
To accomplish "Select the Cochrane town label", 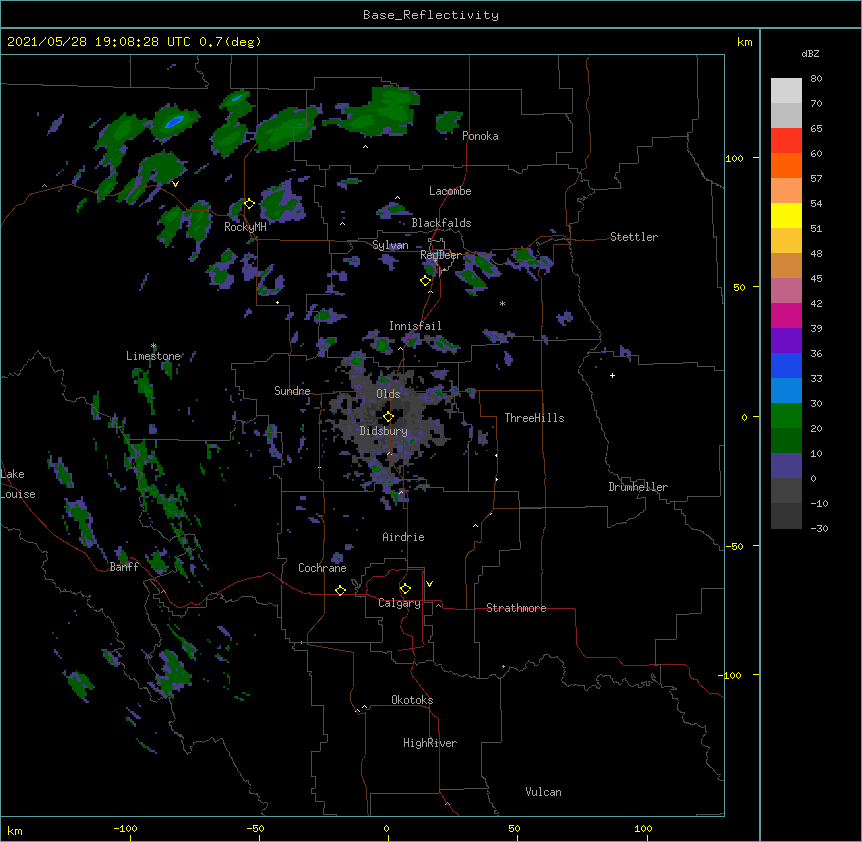I will point(322,568).
